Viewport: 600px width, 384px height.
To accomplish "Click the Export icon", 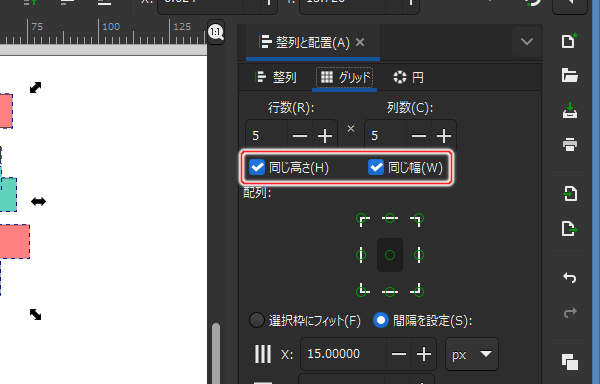I will [x=569, y=228].
